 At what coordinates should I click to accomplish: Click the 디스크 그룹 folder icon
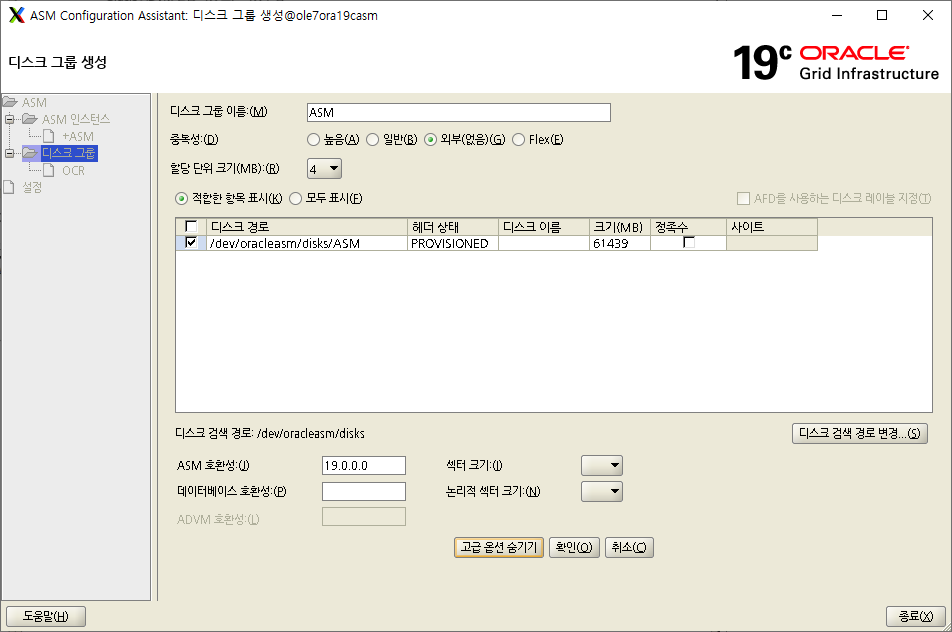[30, 153]
